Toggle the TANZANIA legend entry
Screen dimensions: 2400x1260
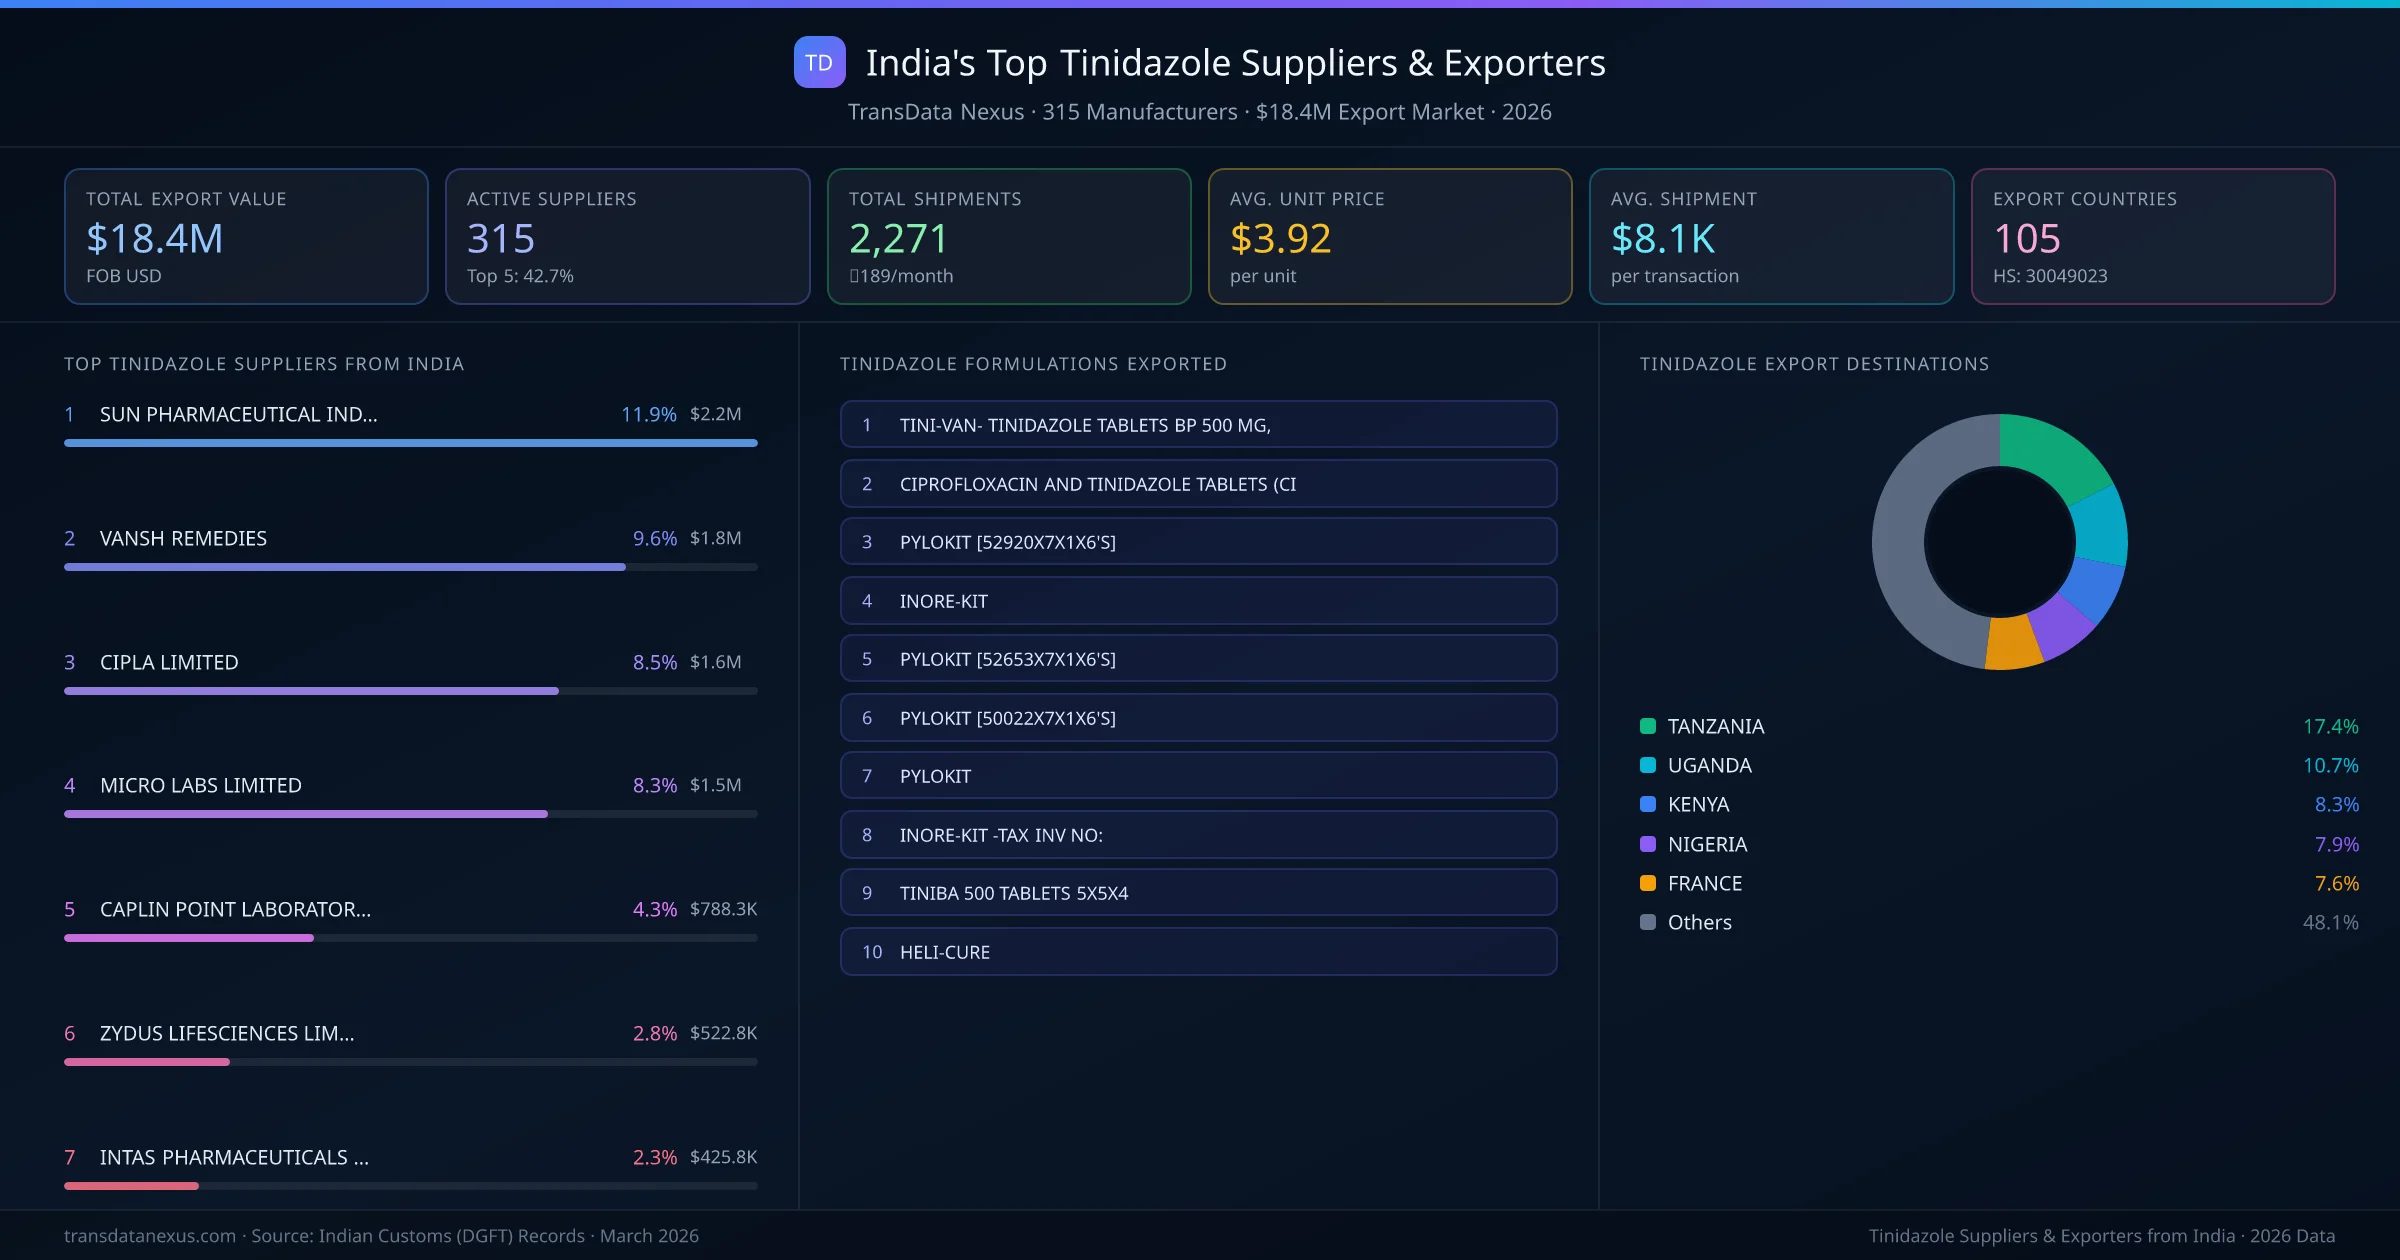(1714, 726)
